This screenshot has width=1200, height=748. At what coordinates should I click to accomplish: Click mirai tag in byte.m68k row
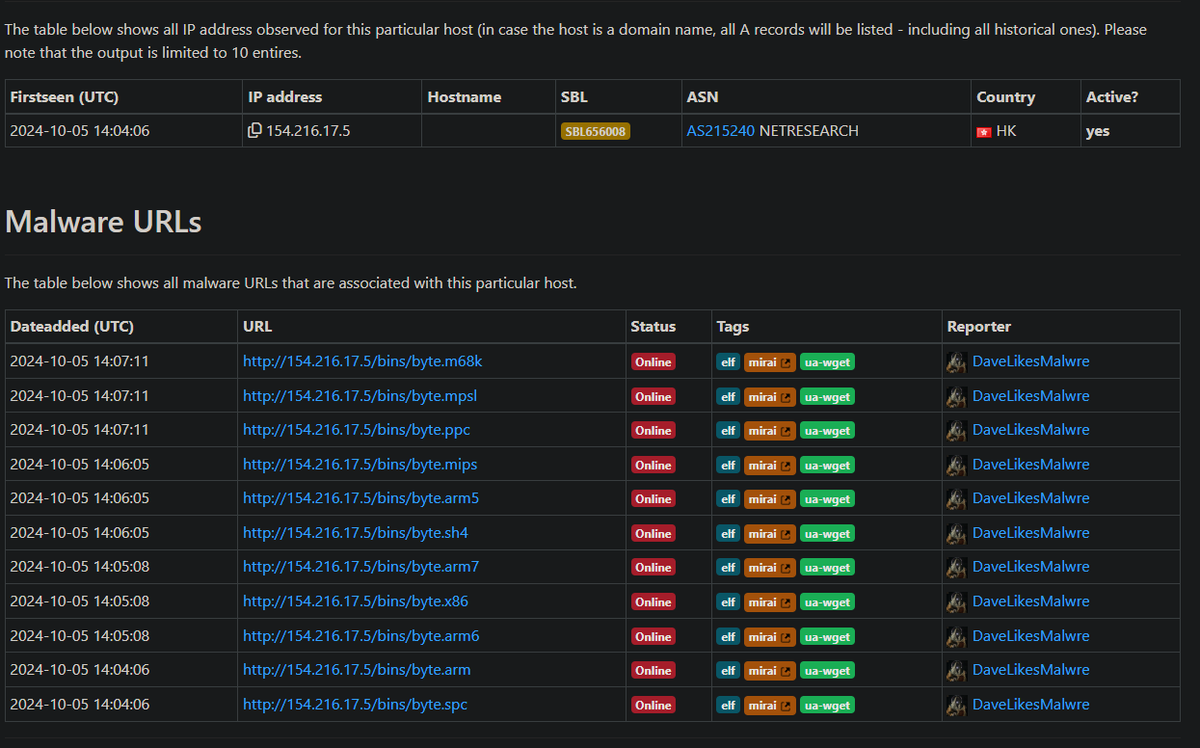coord(769,362)
